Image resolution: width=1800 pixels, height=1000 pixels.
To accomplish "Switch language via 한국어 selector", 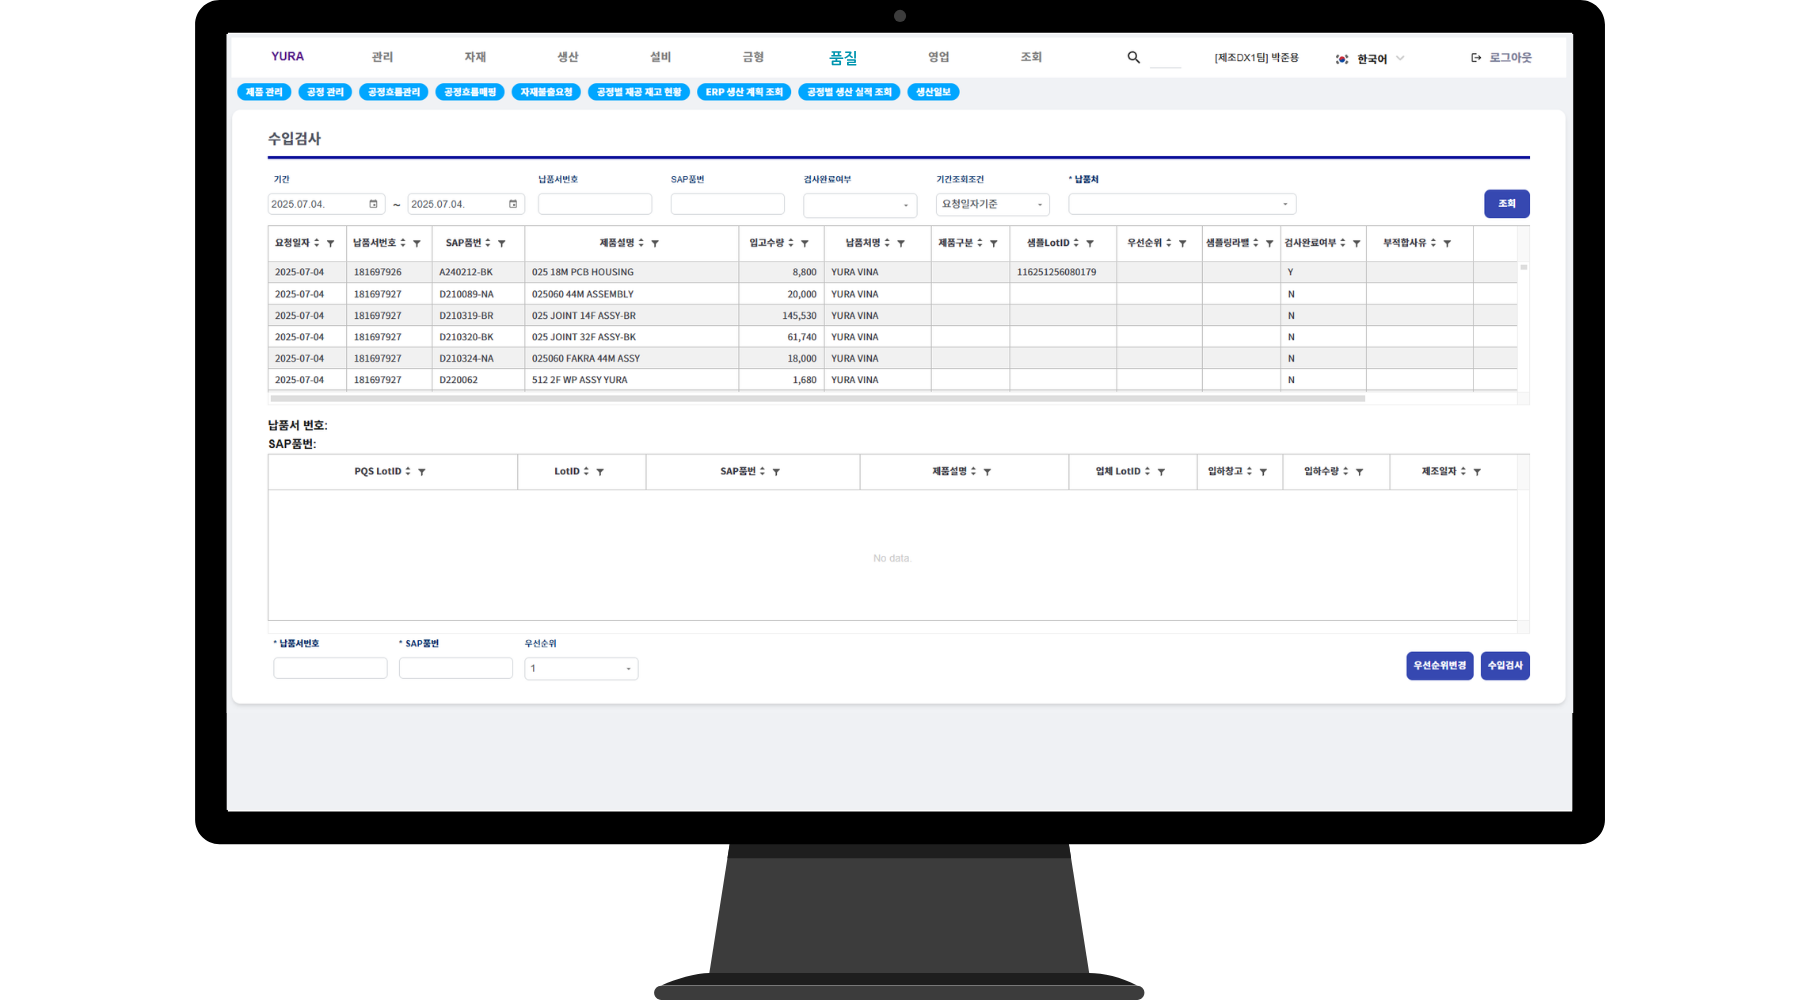I will coord(1370,59).
